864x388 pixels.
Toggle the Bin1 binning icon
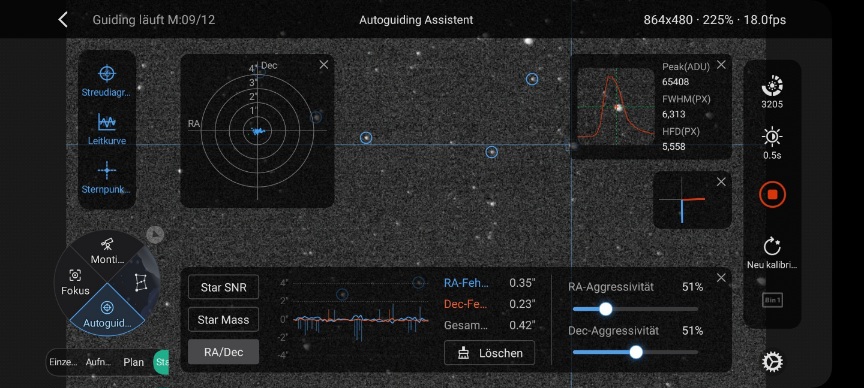coord(772,300)
